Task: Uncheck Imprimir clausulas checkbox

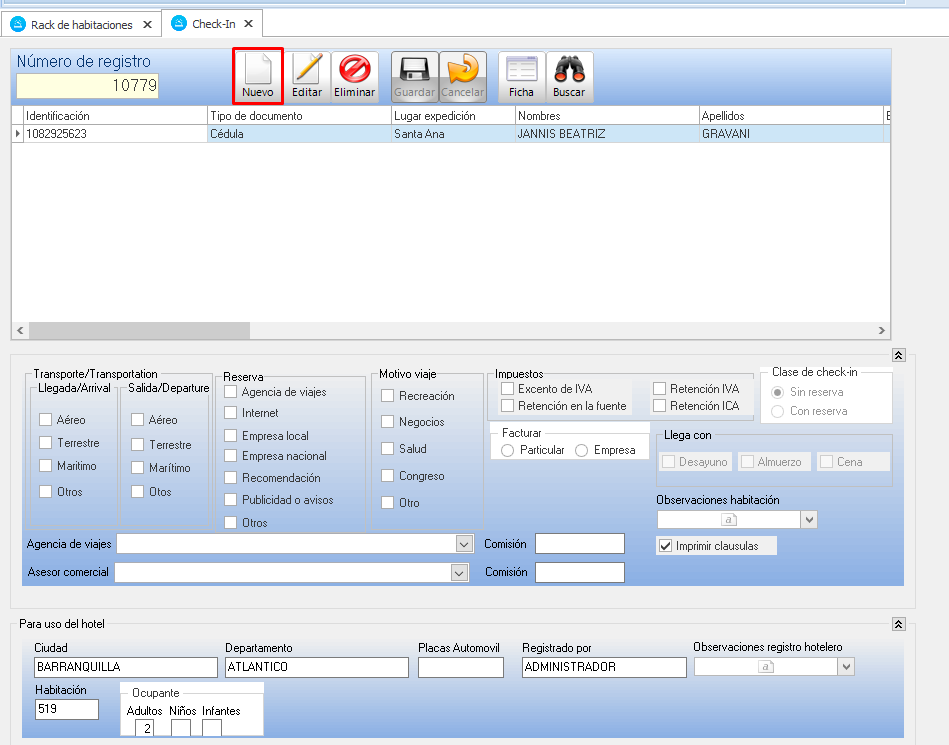Action: [x=665, y=546]
